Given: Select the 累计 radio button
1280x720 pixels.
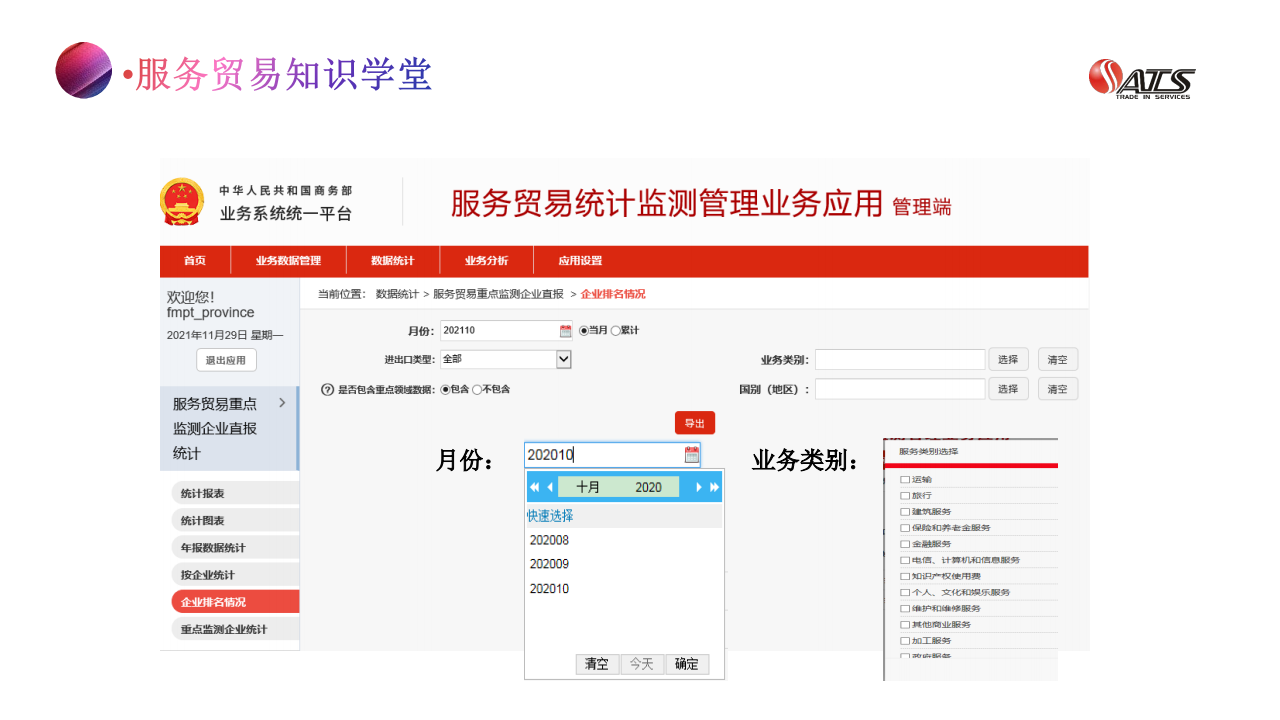Looking at the screenshot, I should pyautogui.click(x=615, y=331).
